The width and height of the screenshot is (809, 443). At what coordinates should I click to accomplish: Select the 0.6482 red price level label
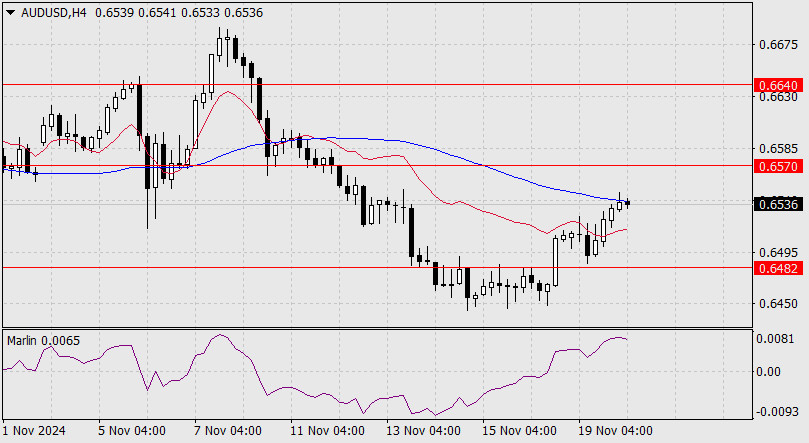click(779, 268)
